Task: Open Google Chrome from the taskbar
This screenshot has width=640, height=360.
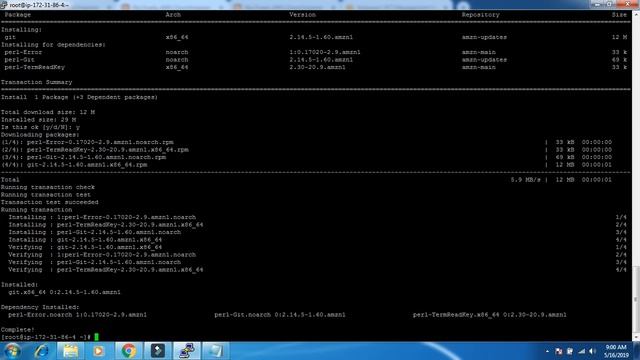Action: tap(128, 351)
